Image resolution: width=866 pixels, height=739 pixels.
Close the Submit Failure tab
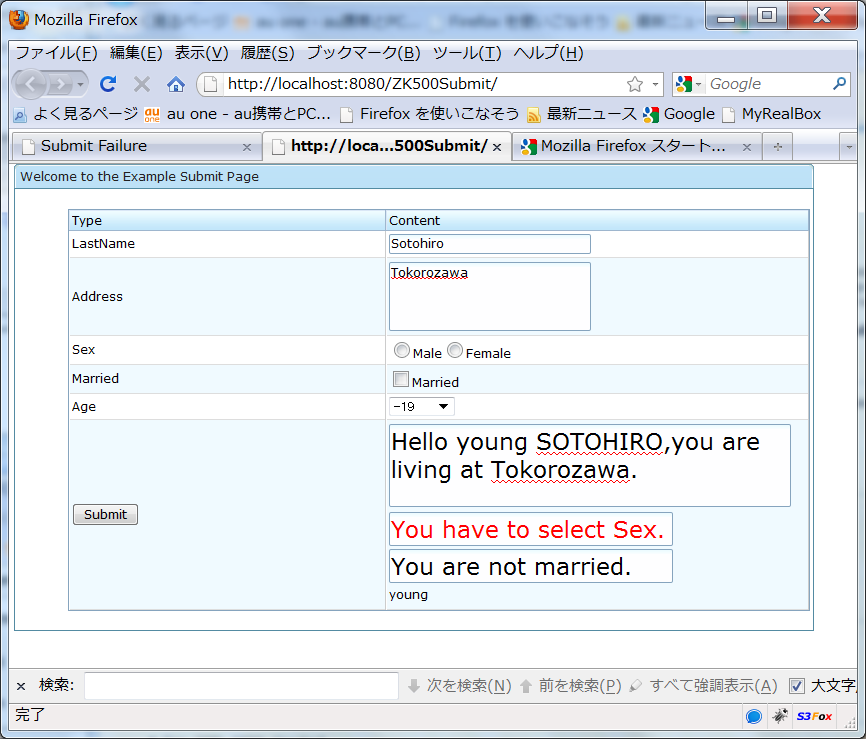[247, 147]
